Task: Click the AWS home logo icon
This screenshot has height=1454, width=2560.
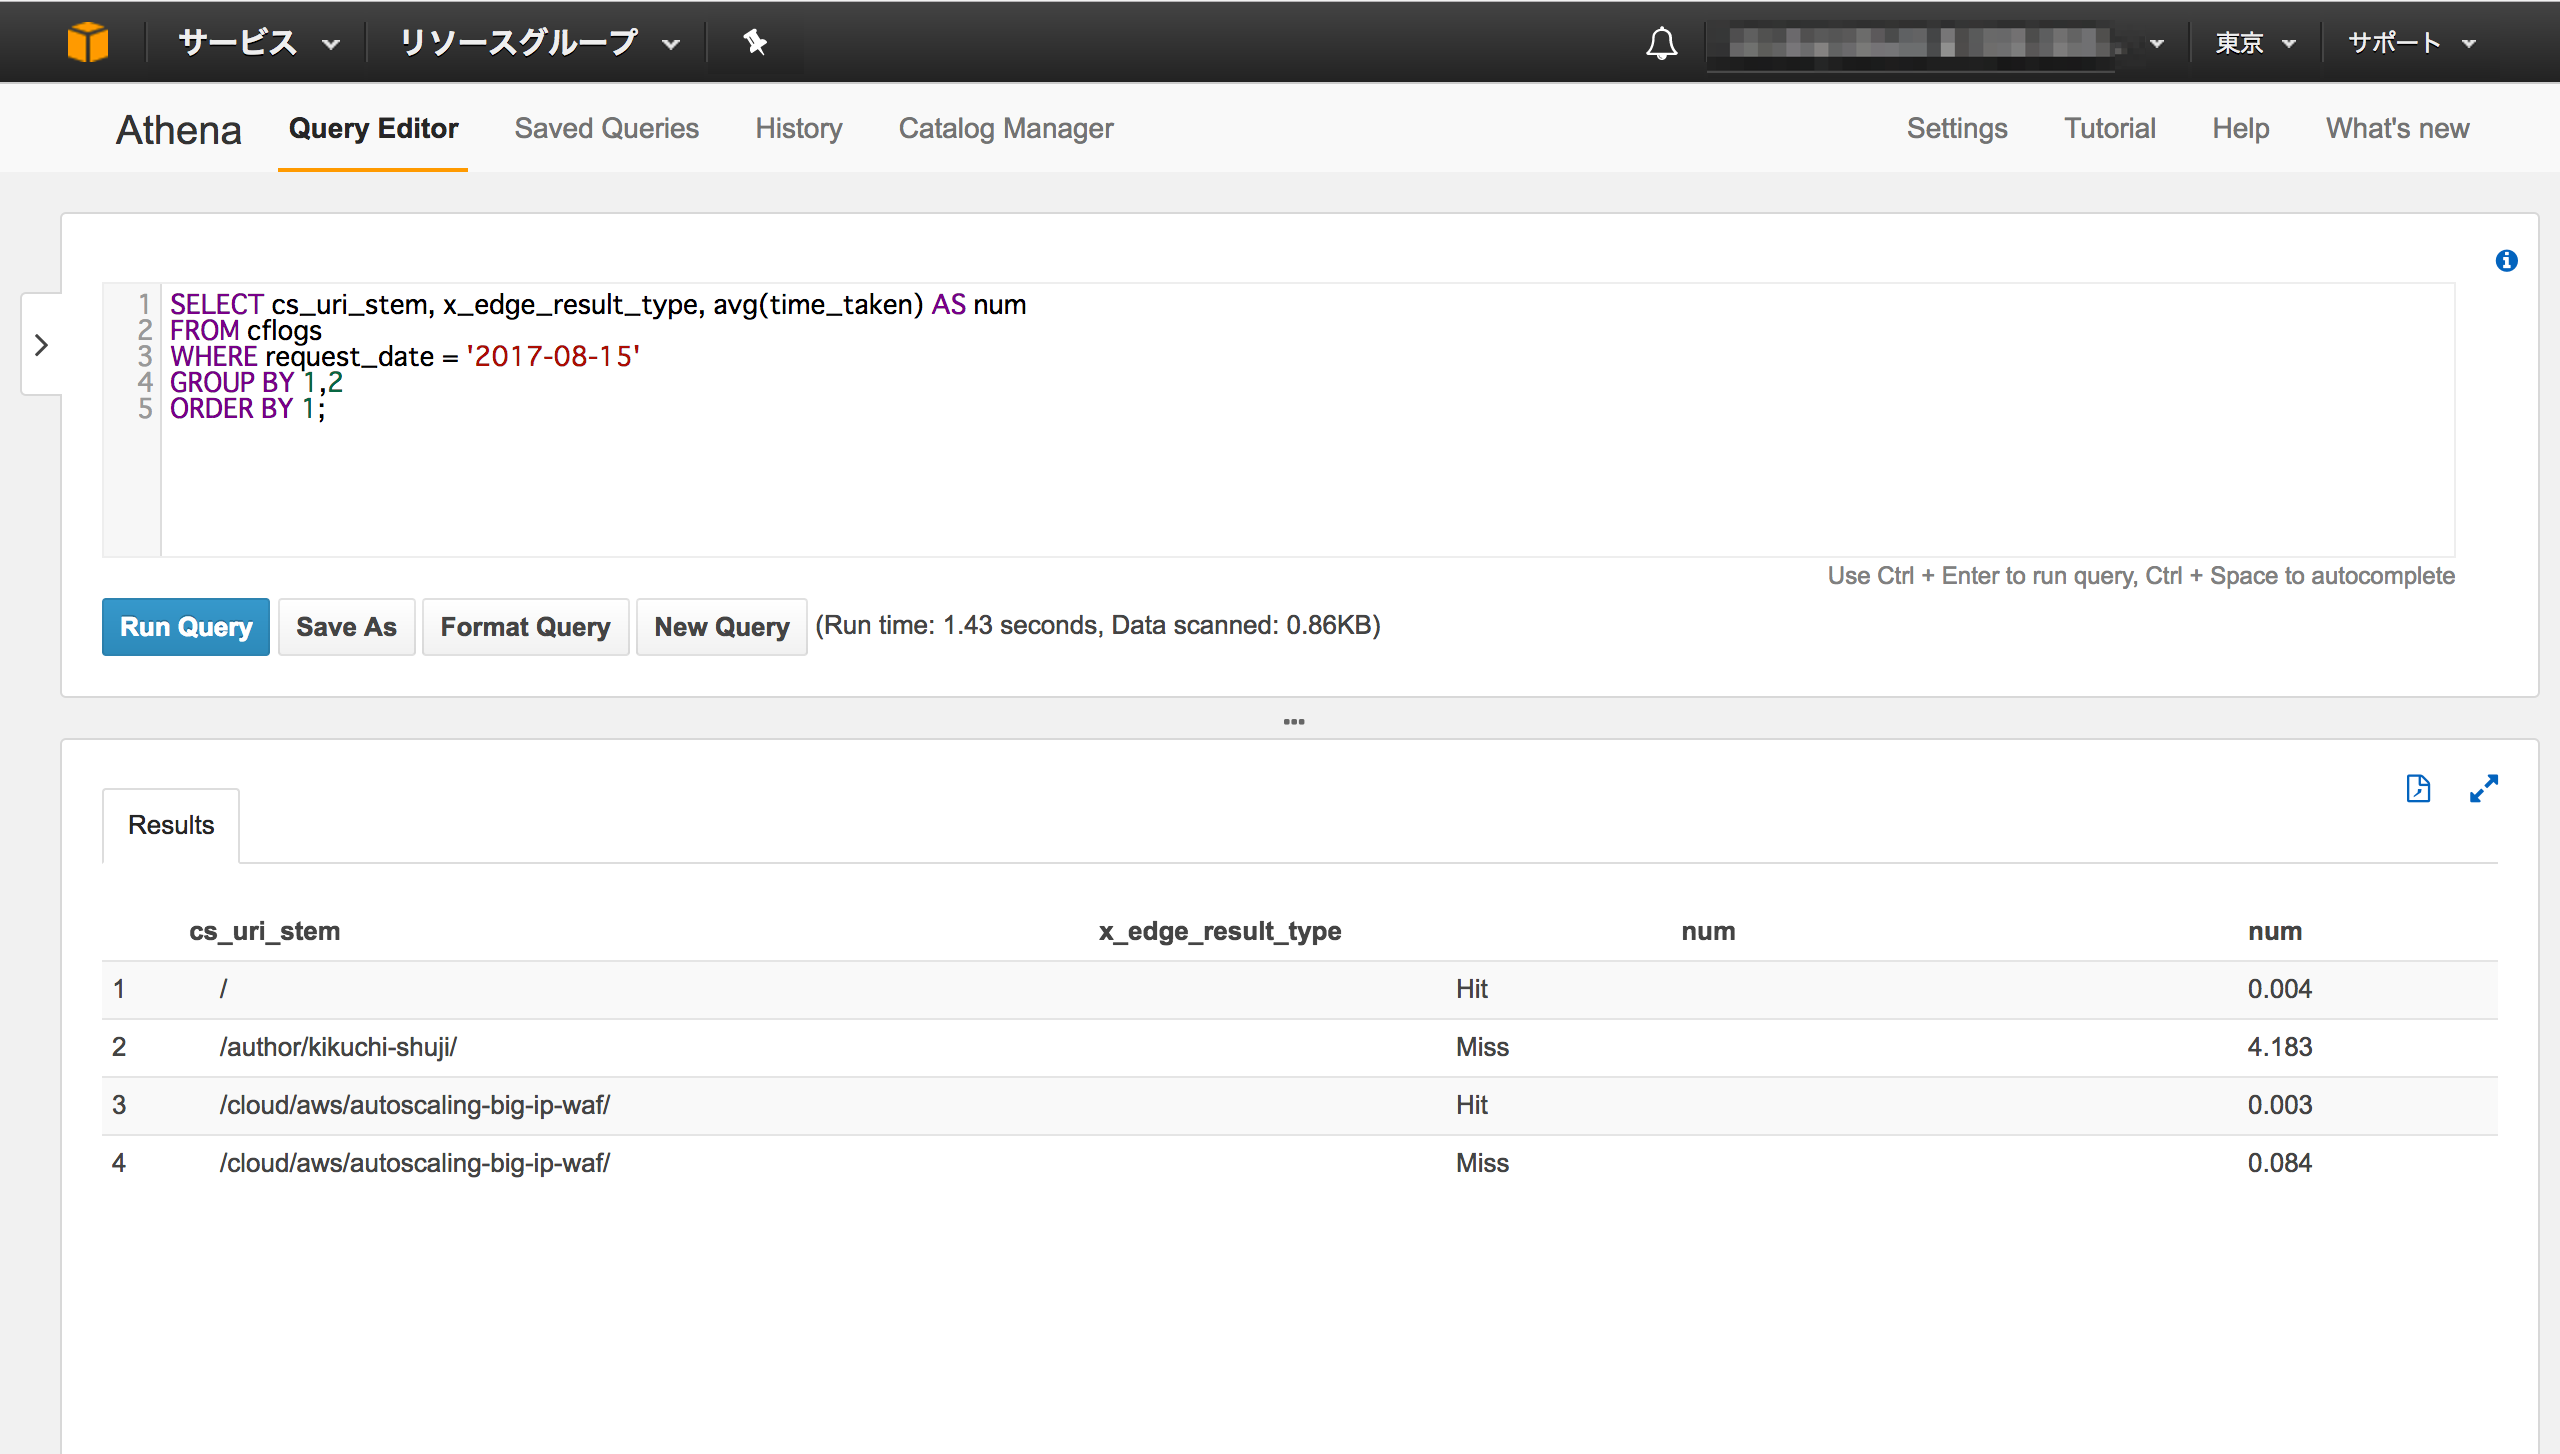Action: [88, 41]
